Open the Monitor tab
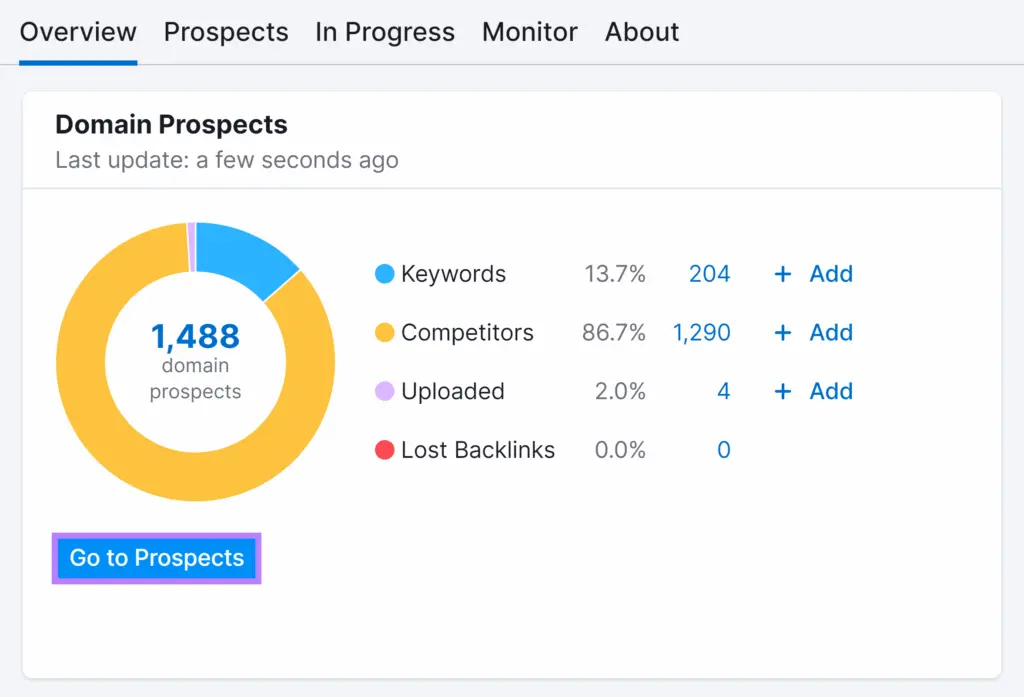 [530, 32]
